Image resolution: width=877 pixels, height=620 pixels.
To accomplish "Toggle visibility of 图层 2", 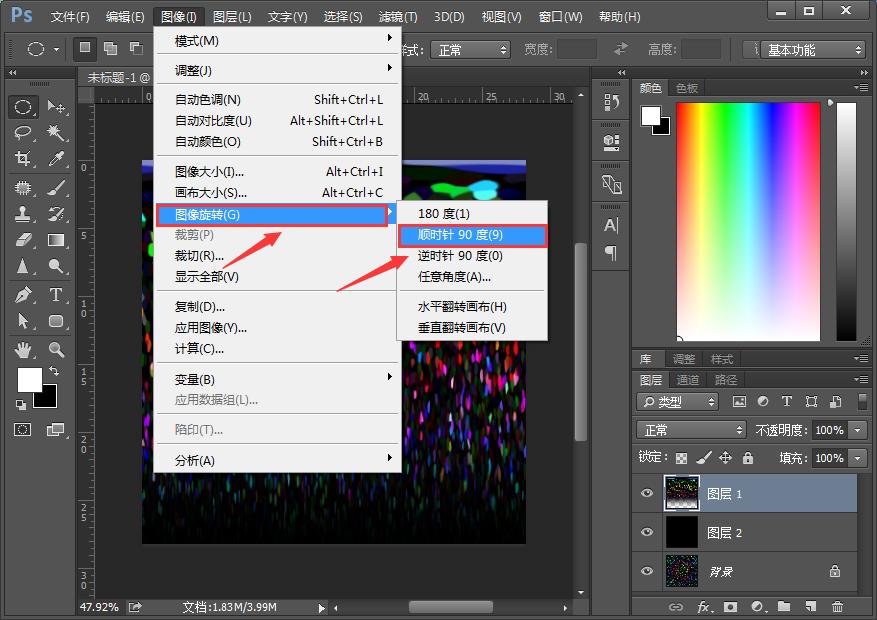I will tap(647, 533).
